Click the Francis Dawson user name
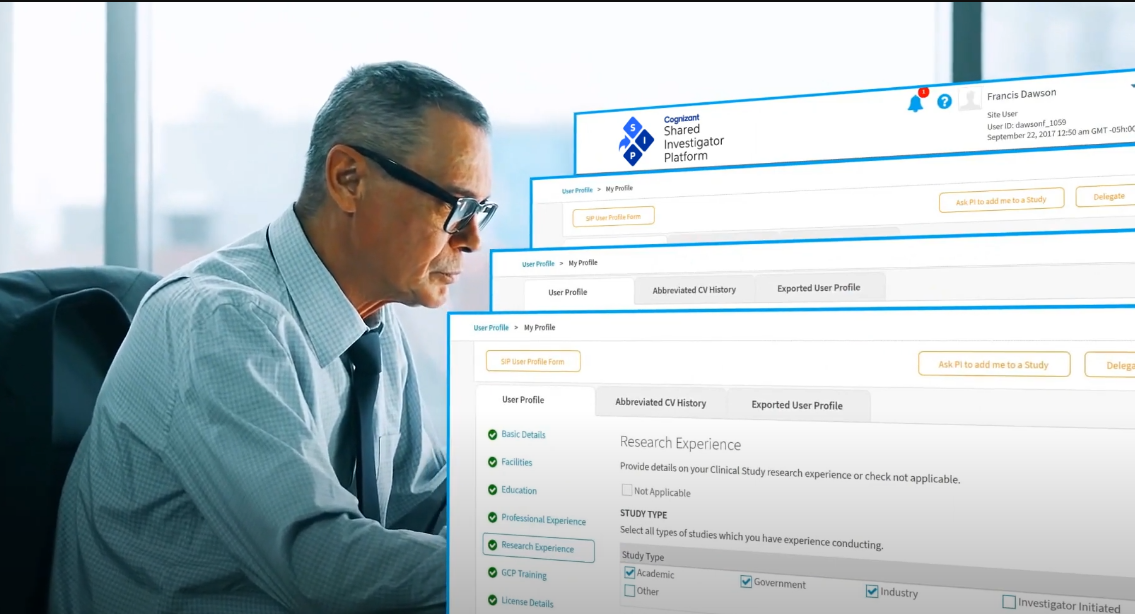Screen dimensions: 1135x614 pos(1021,95)
